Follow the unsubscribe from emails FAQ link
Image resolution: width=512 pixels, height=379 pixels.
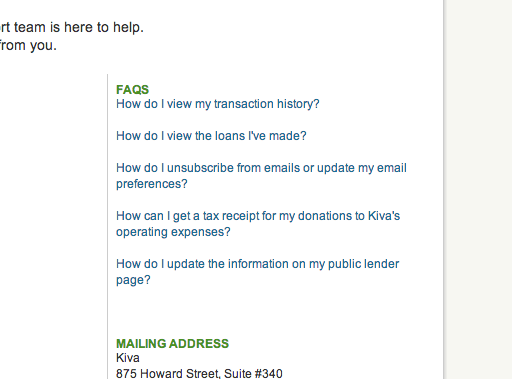[261, 176]
